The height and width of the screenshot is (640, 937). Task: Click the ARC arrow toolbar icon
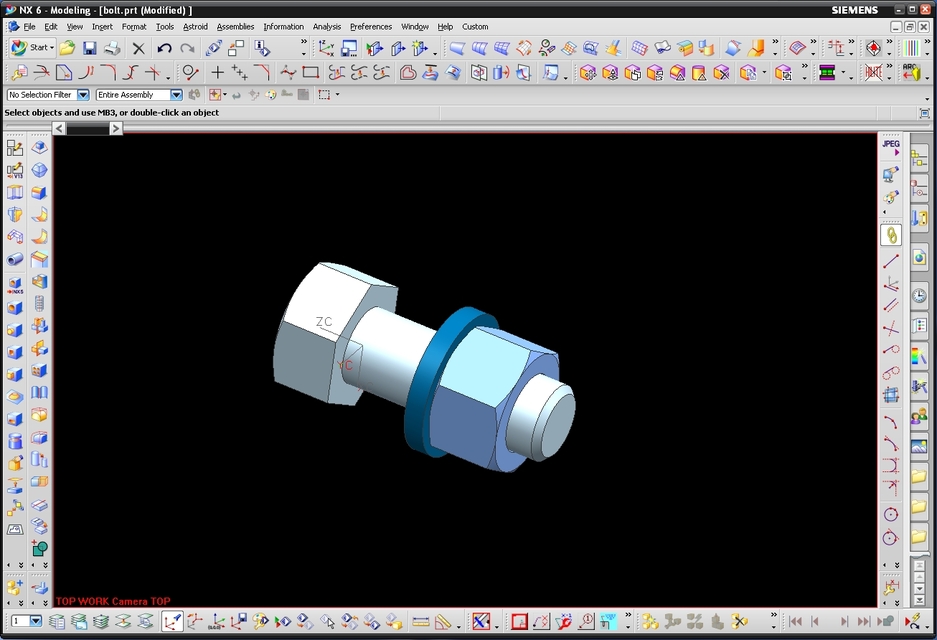(x=911, y=73)
